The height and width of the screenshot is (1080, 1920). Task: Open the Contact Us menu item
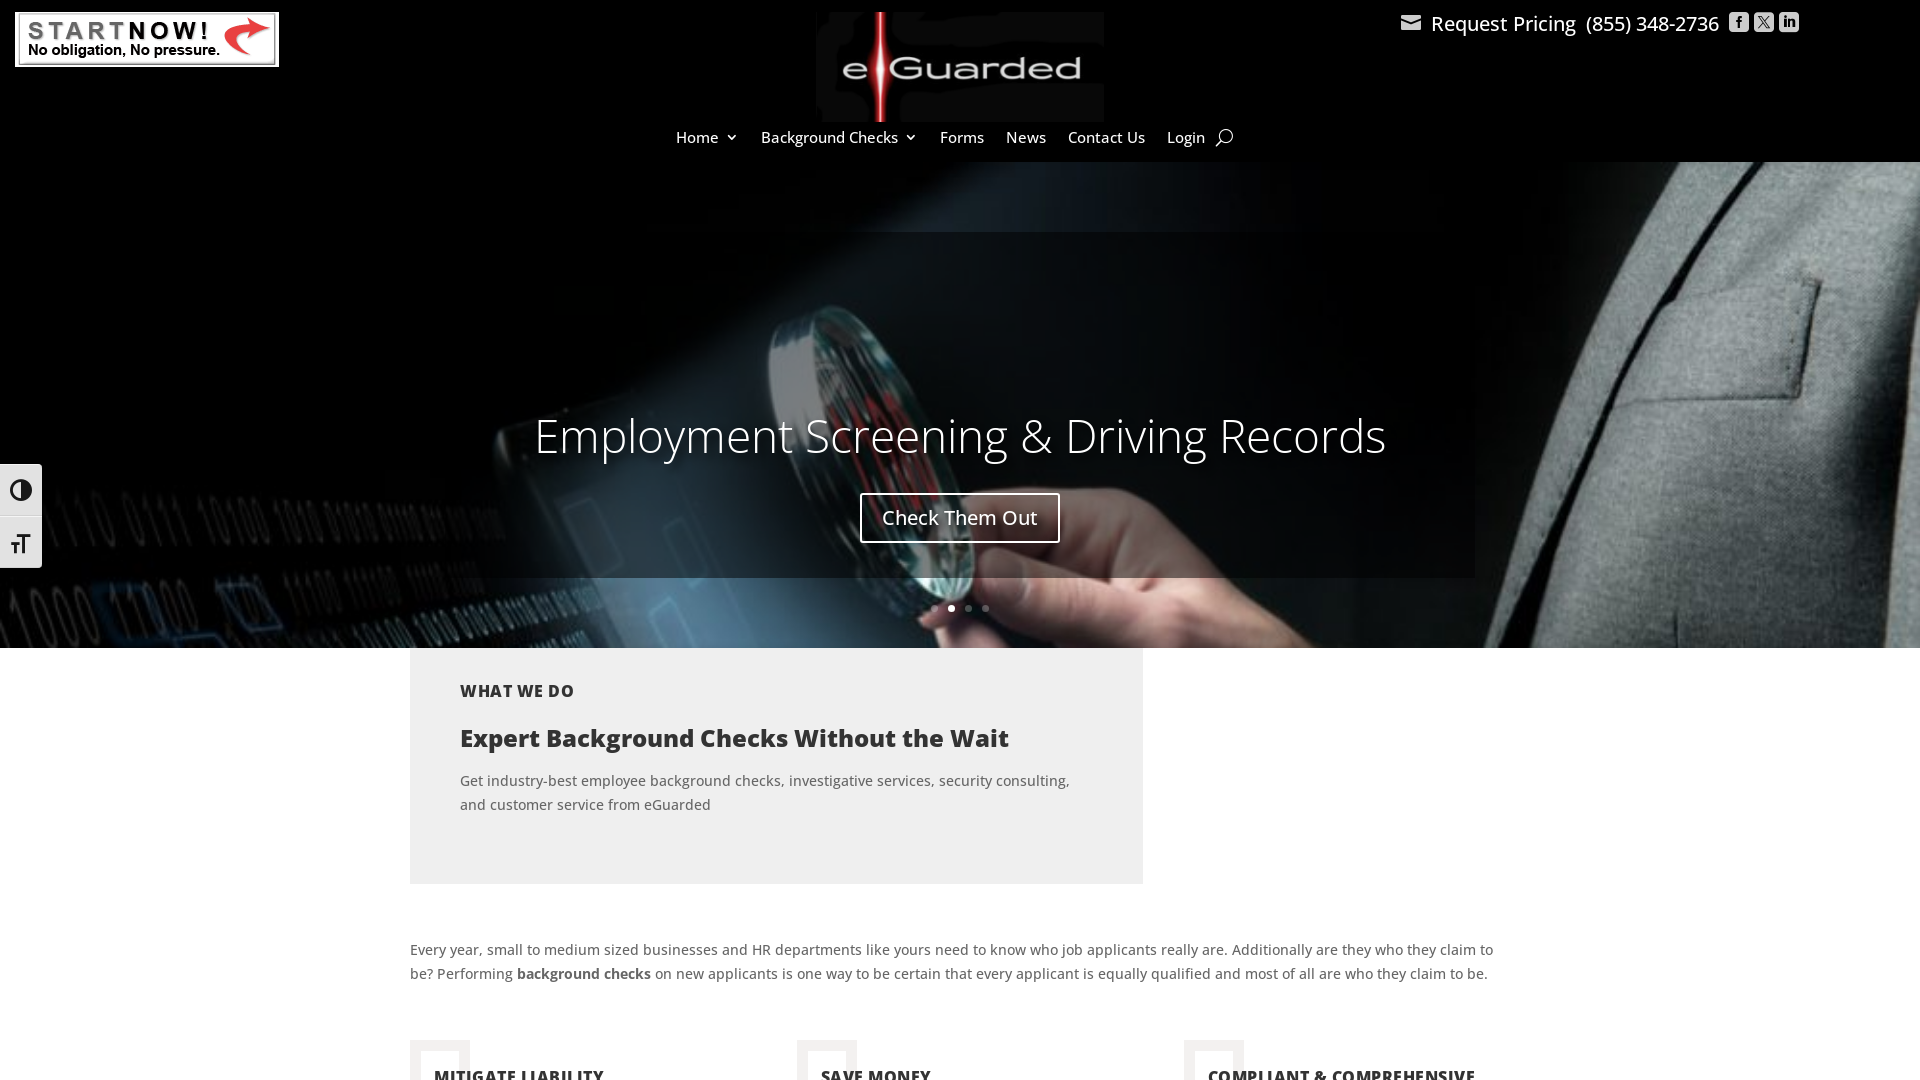click(x=1105, y=136)
